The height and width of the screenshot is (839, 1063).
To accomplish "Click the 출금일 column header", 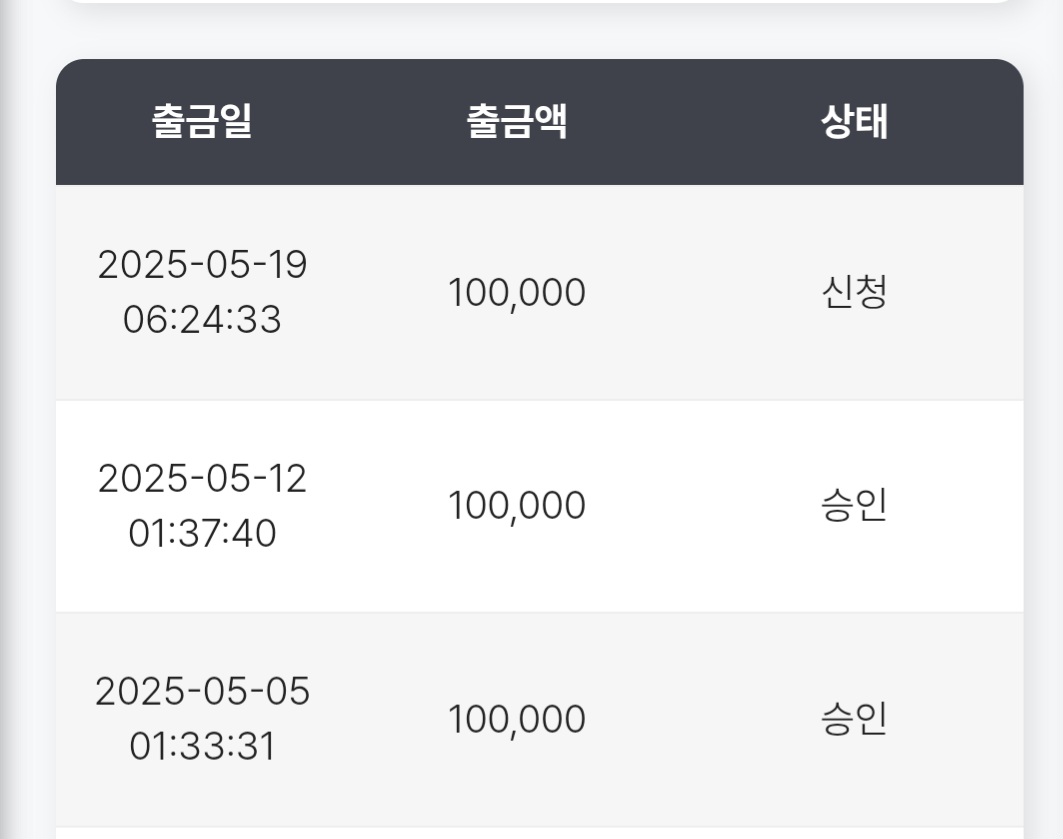I will [202, 121].
